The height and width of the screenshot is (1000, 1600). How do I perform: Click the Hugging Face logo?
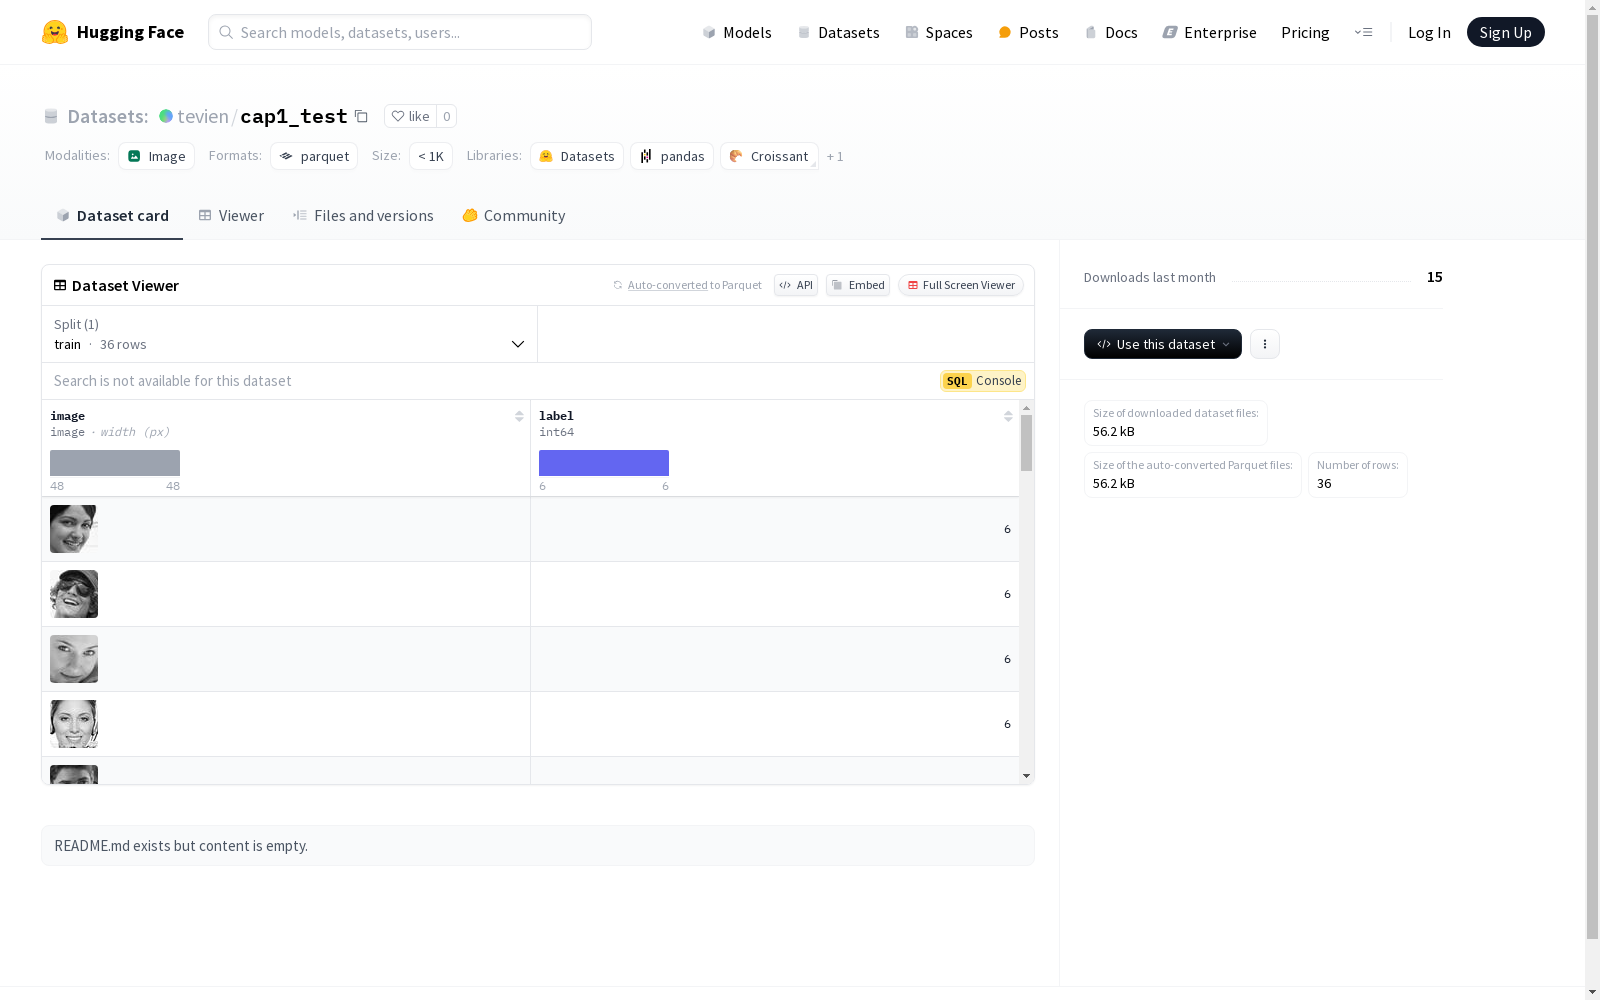[x=113, y=32]
